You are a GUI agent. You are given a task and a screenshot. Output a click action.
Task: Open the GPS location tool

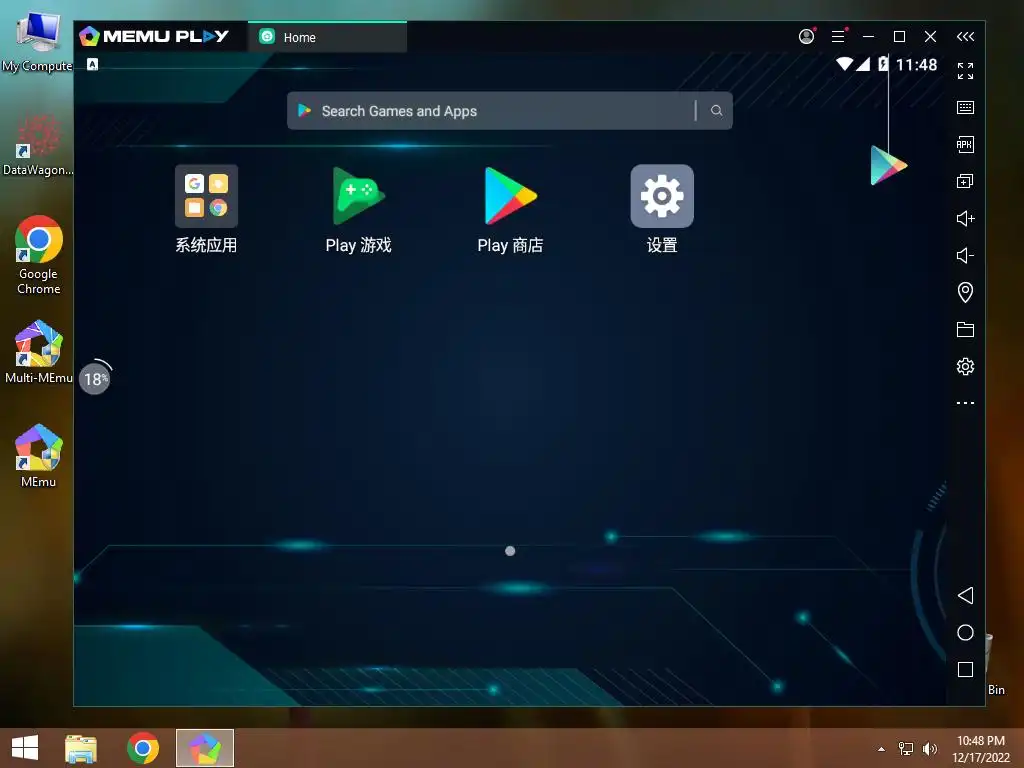click(965, 292)
